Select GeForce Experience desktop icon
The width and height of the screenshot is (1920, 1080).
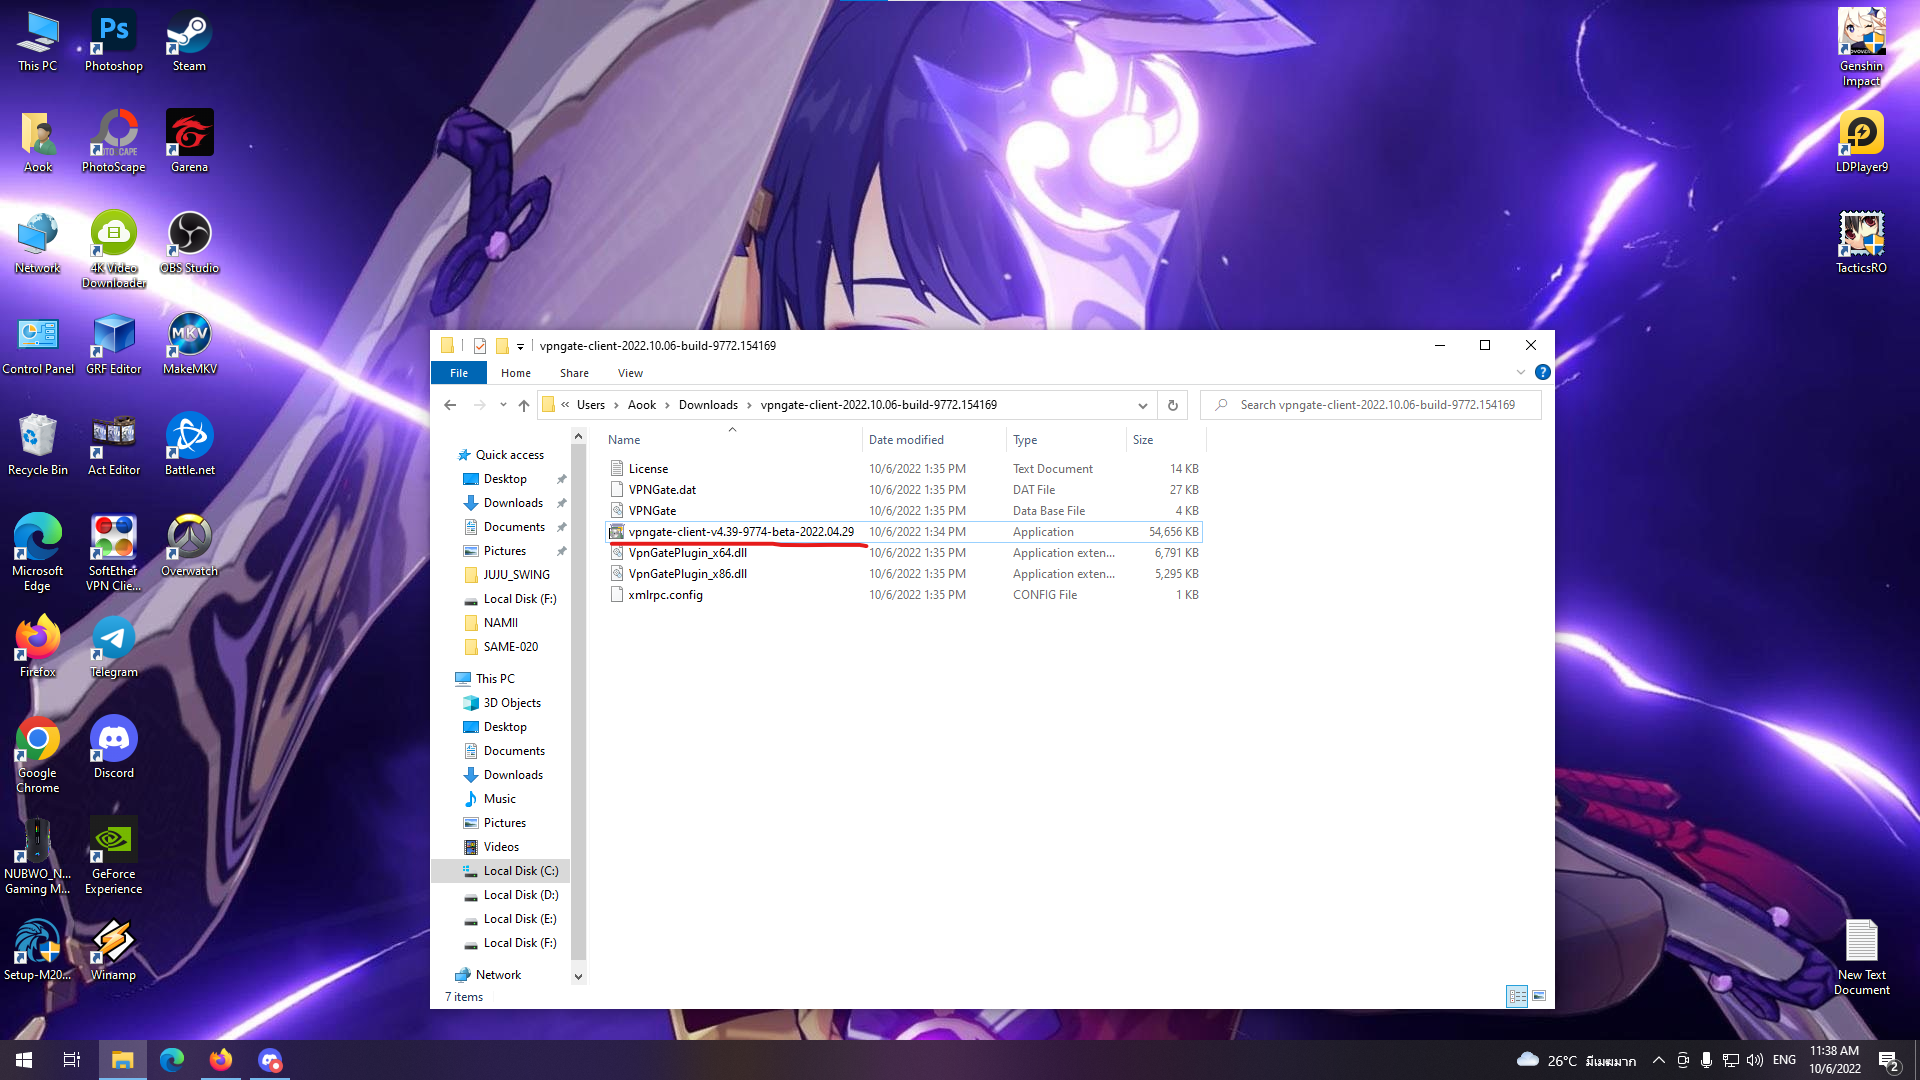[114, 856]
